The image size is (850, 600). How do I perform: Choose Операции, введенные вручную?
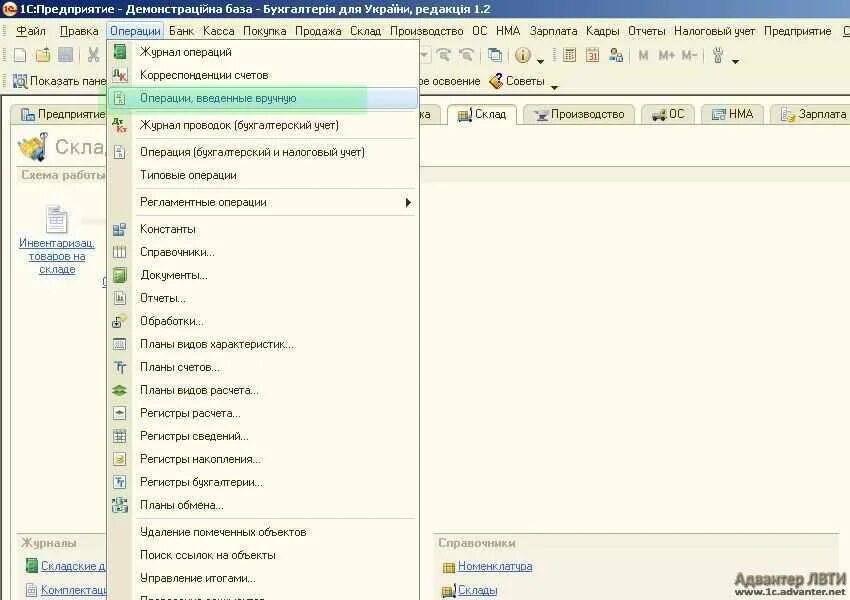pos(263,98)
